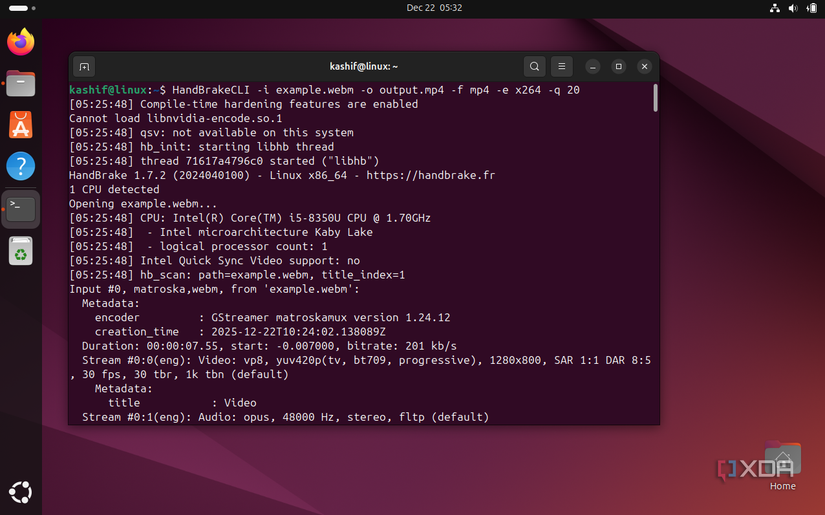Viewport: 825px width, 515px height.
Task: Click 'hb_init: starting libhb thread' line
Action: 202,147
